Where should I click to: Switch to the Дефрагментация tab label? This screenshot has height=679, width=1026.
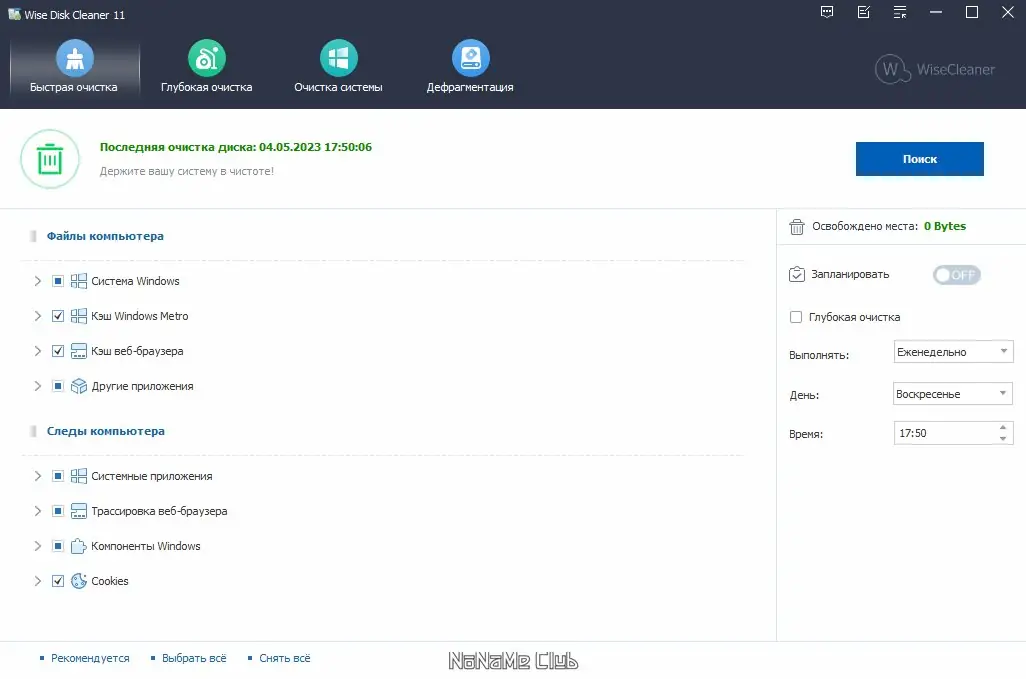(470, 87)
